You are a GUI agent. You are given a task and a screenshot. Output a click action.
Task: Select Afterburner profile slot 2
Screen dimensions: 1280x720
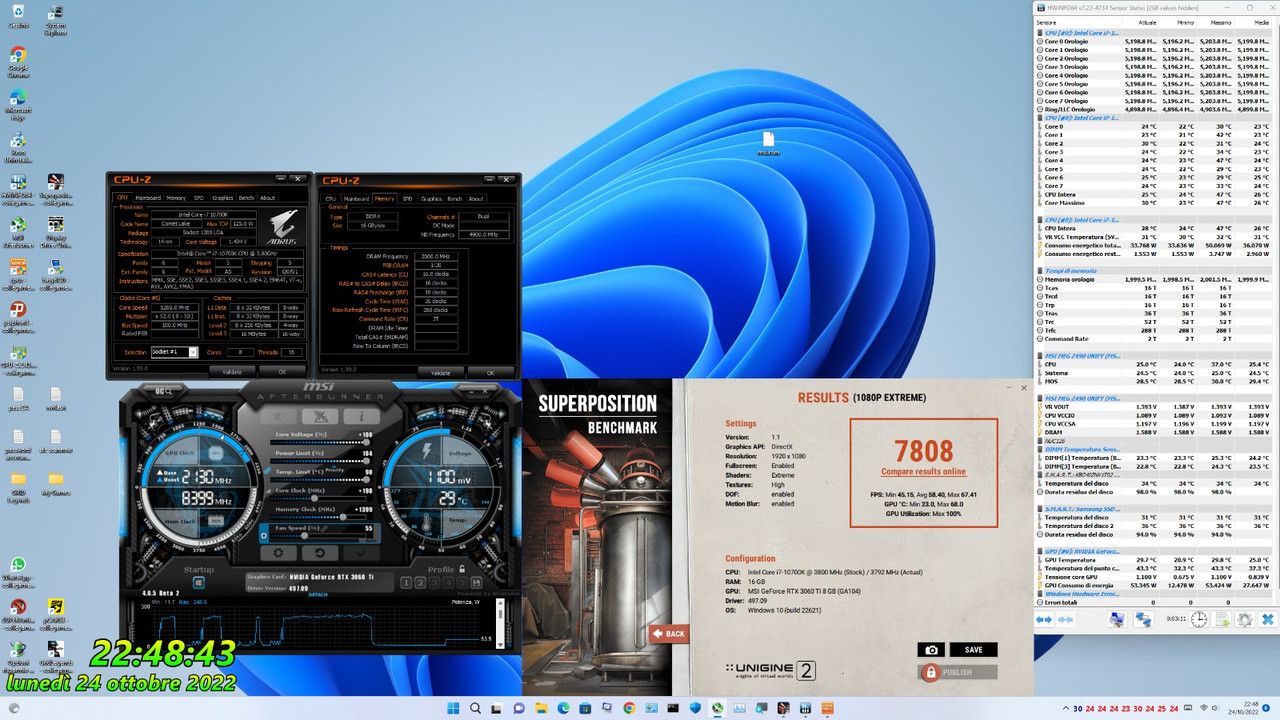pos(420,583)
